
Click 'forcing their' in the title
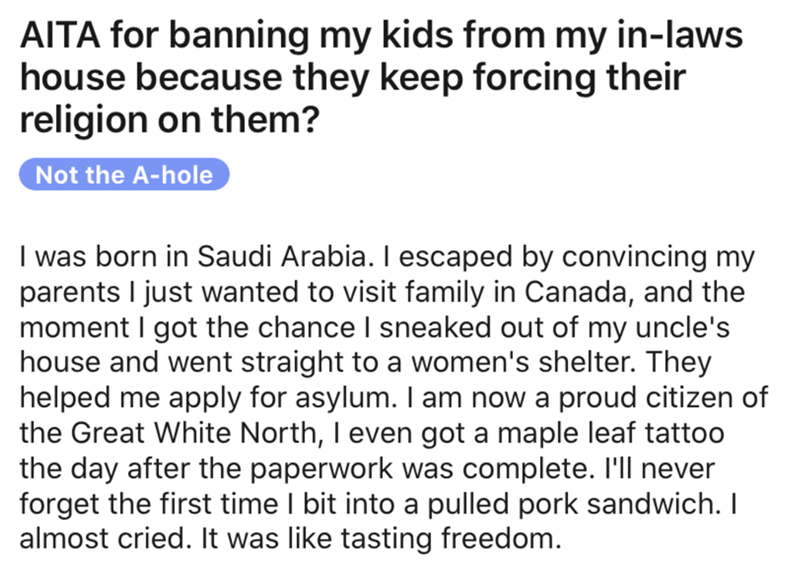pyautogui.click(x=579, y=78)
